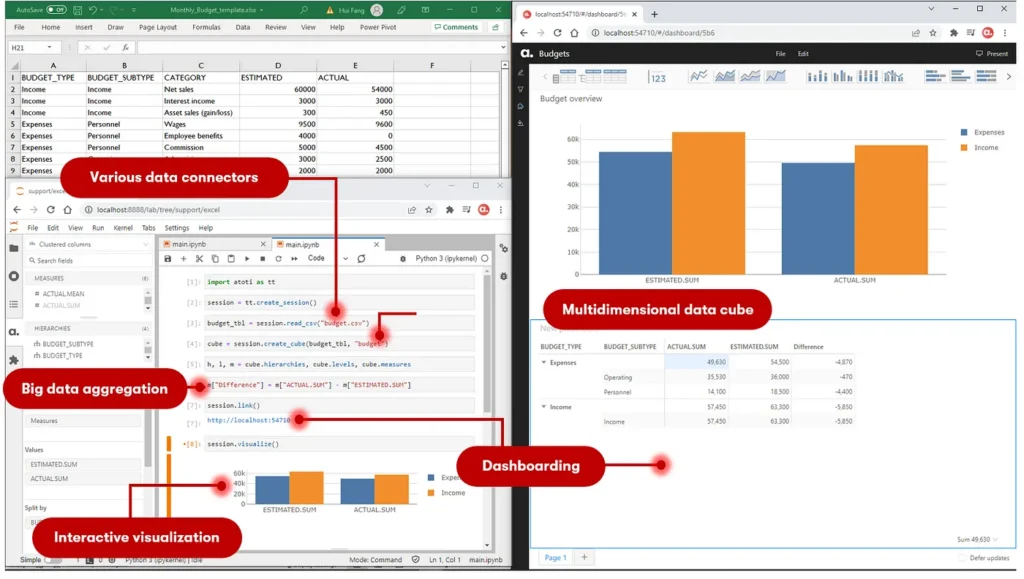Open the http://localhost:54710 link in notebook output
Screen dimensions: 1024x579
pyautogui.click(x=248, y=420)
